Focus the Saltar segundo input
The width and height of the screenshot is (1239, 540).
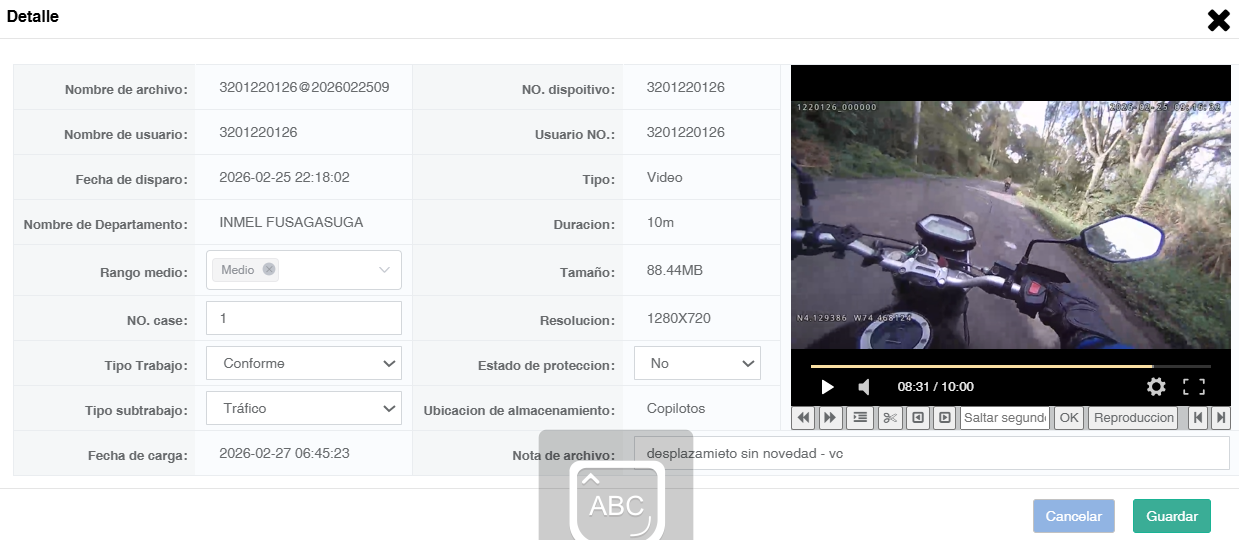click(1005, 418)
